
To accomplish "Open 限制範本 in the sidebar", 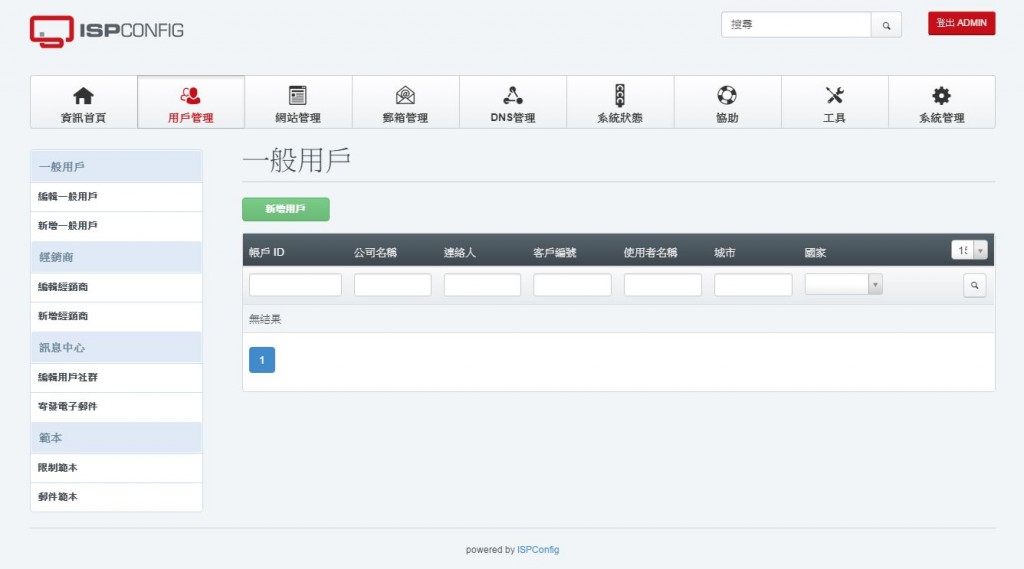I will (x=116, y=468).
